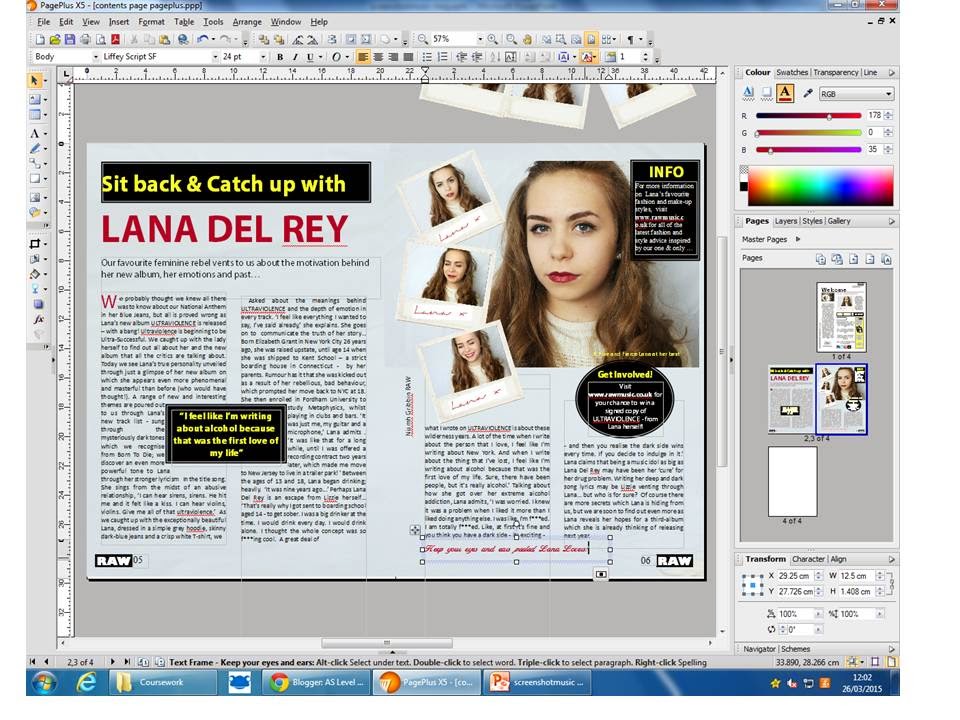Select the Text colour button in Colour tab
This screenshot has width=960, height=720.
(x=785, y=92)
